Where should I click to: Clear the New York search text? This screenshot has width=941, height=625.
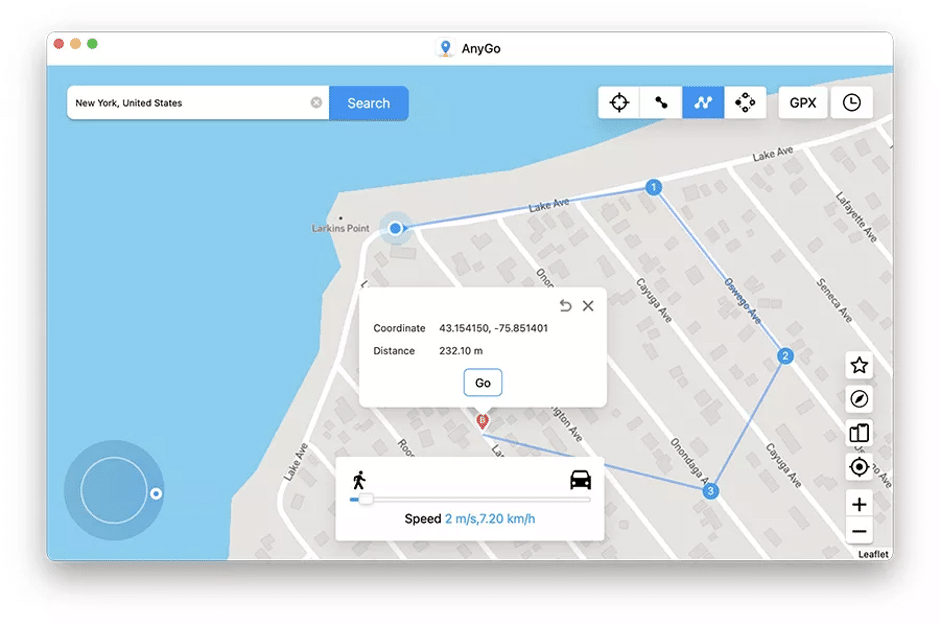pyautogui.click(x=317, y=102)
